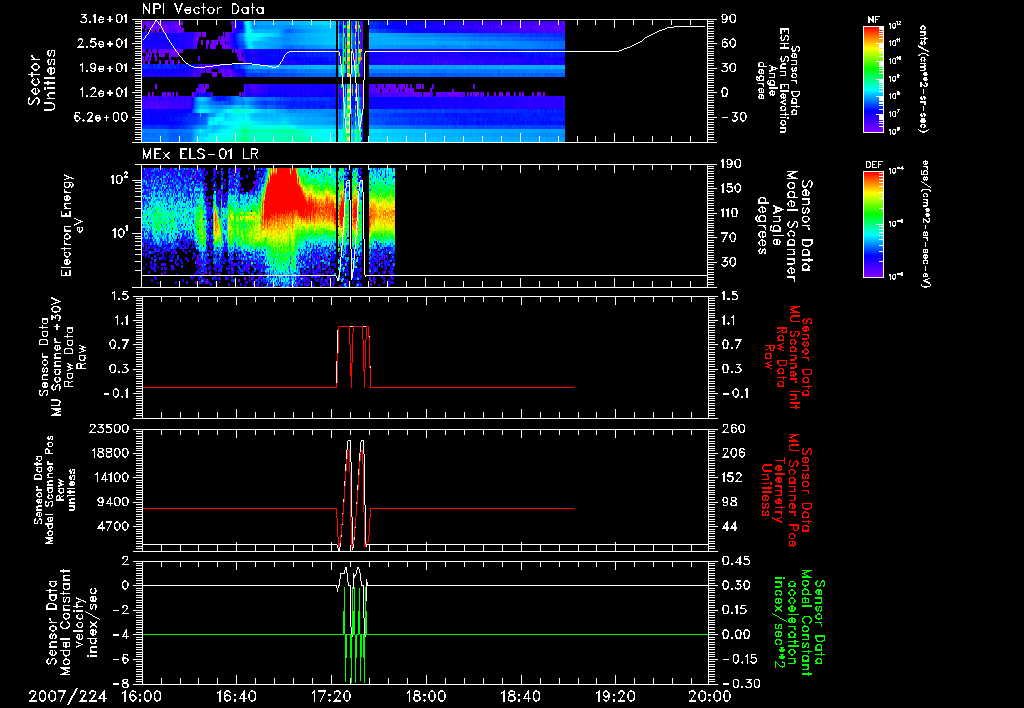Select the 'MU Scanner +30V' axis label
Viewport: 1024px width, 708px height.
59,357
